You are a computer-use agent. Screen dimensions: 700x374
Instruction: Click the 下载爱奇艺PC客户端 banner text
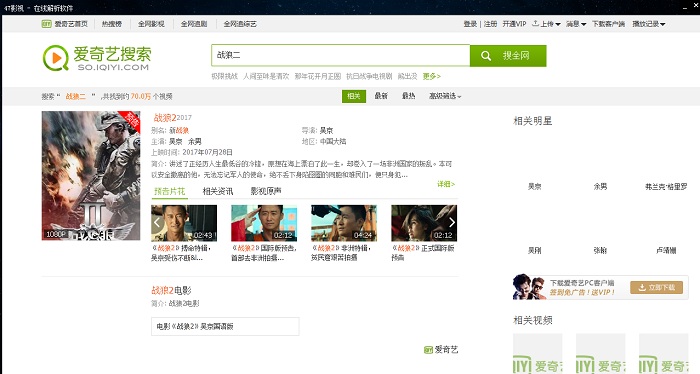(582, 283)
